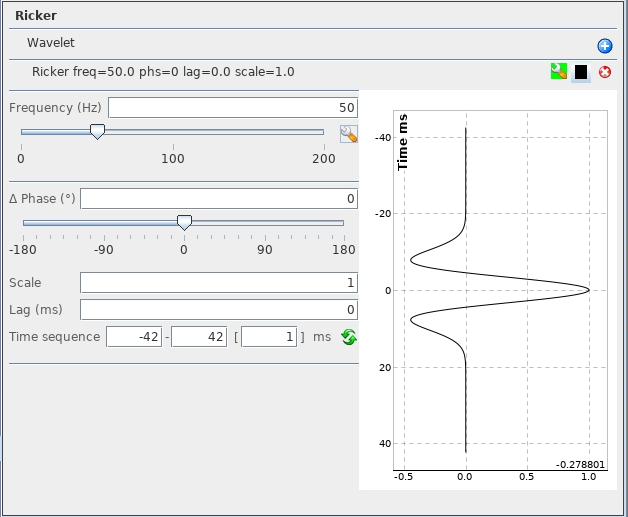Image resolution: width=628 pixels, height=517 pixels.
Task: Click the Scale input field
Action: [219, 283]
